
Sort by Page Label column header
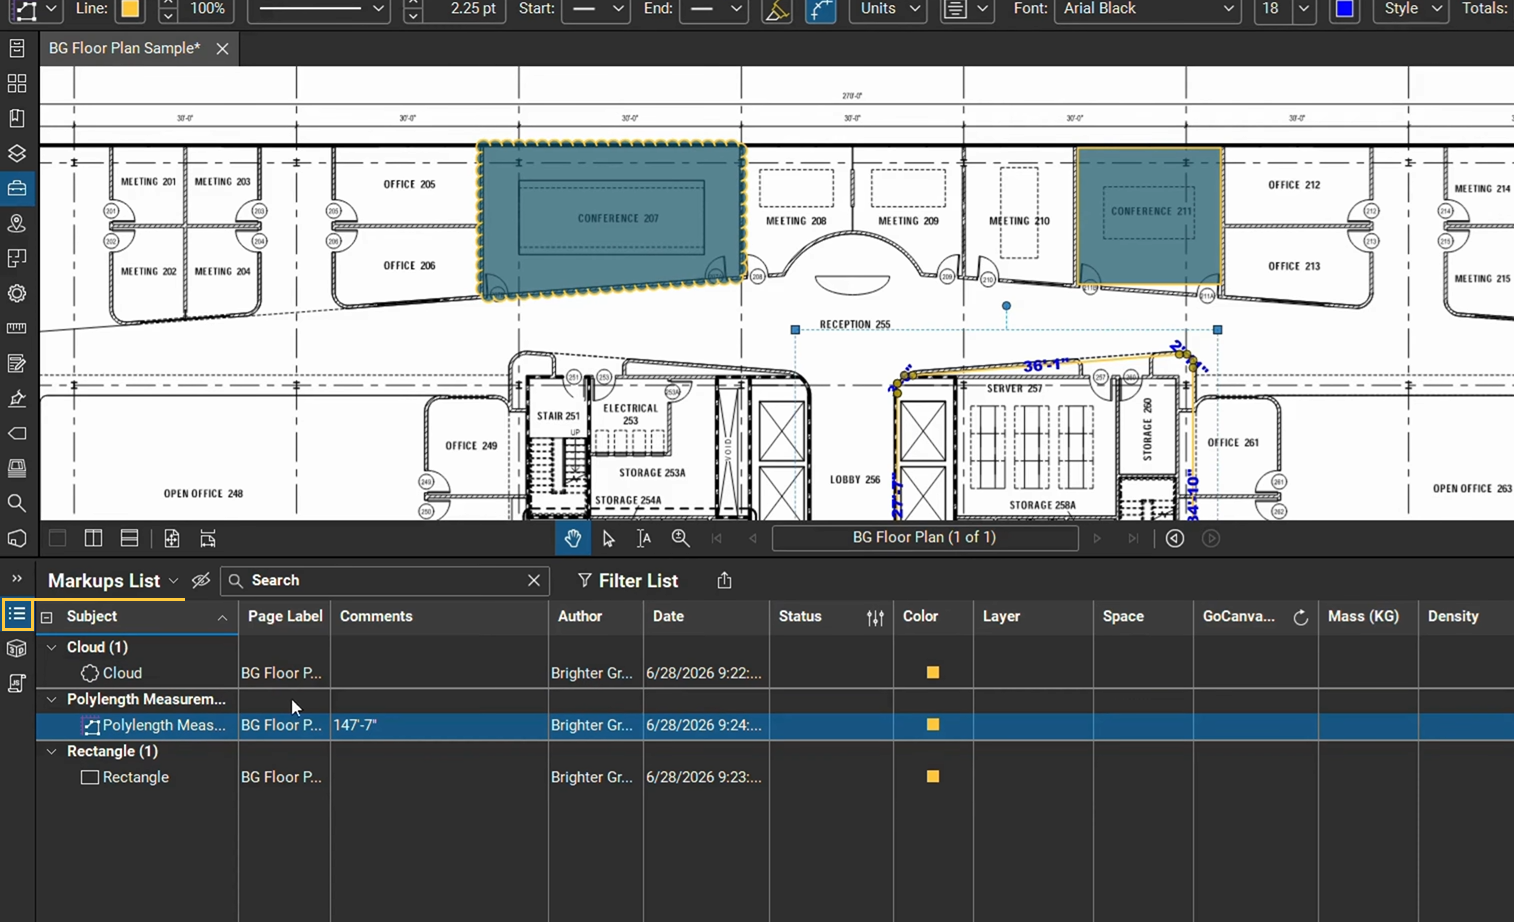coord(285,617)
